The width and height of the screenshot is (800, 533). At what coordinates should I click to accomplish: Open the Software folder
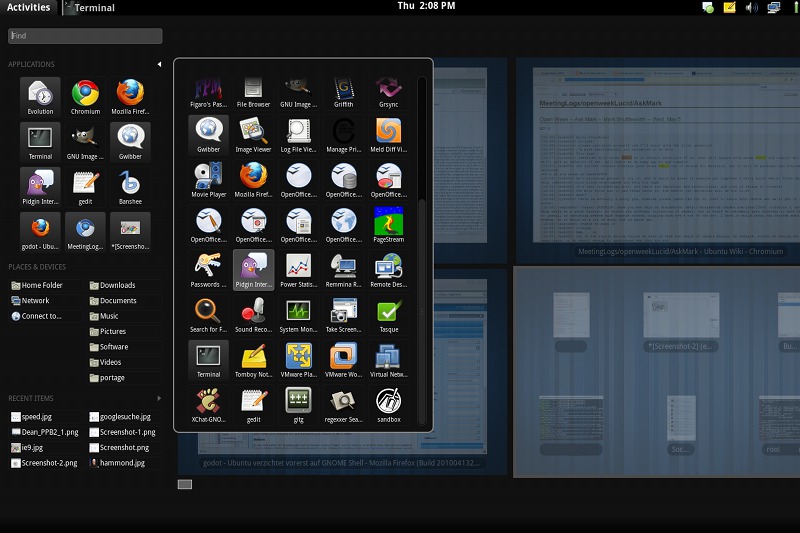click(x=109, y=346)
